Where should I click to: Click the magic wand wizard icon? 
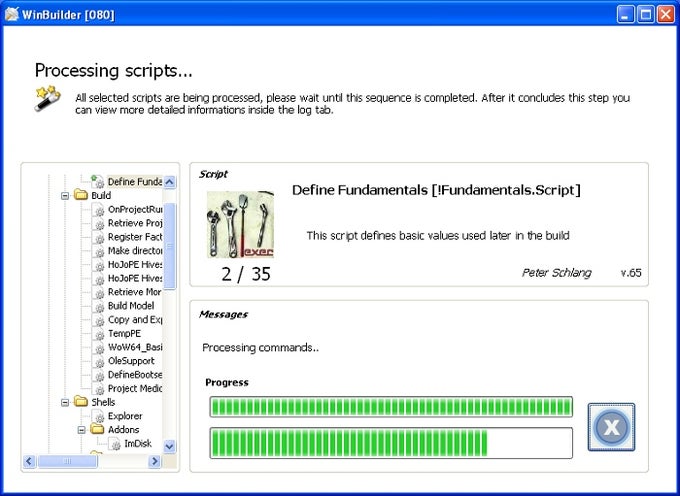[48, 98]
